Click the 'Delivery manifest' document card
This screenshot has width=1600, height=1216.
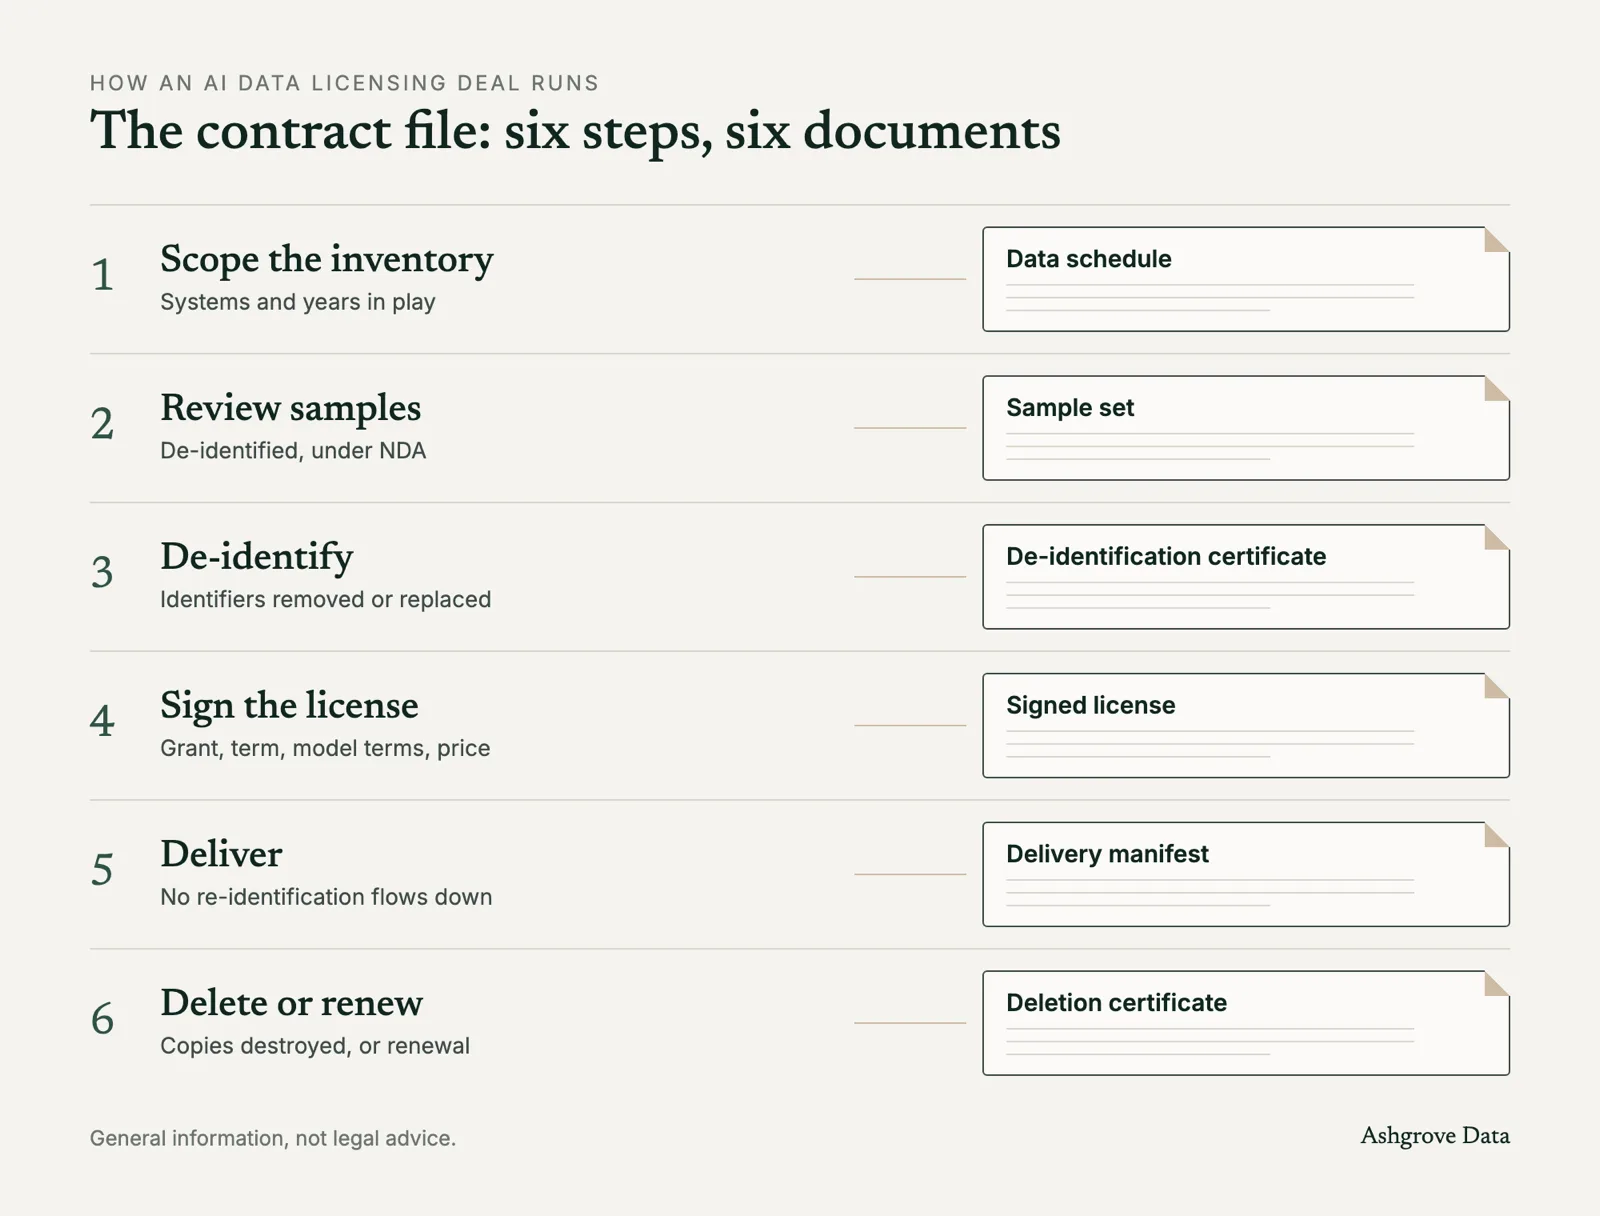coord(1246,875)
